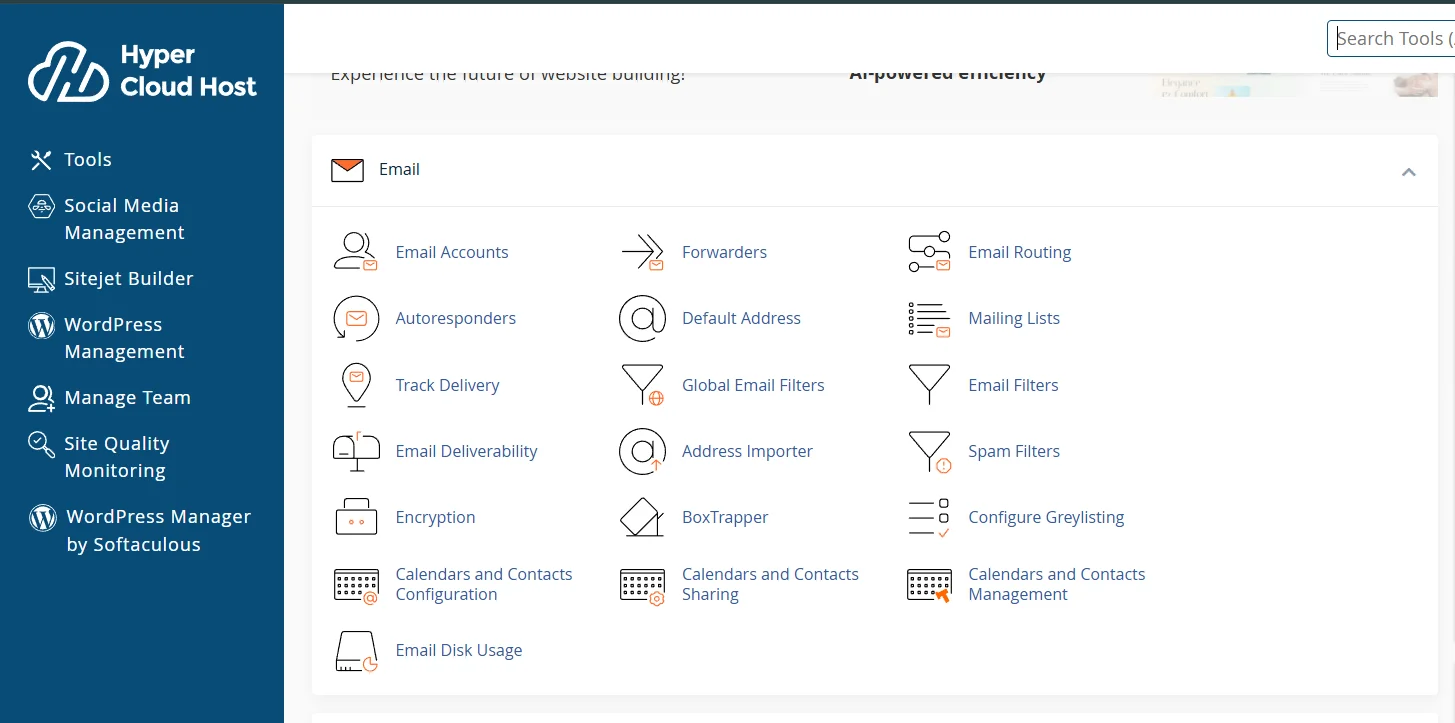
Task: Open the Forwarders link
Action: pos(724,252)
